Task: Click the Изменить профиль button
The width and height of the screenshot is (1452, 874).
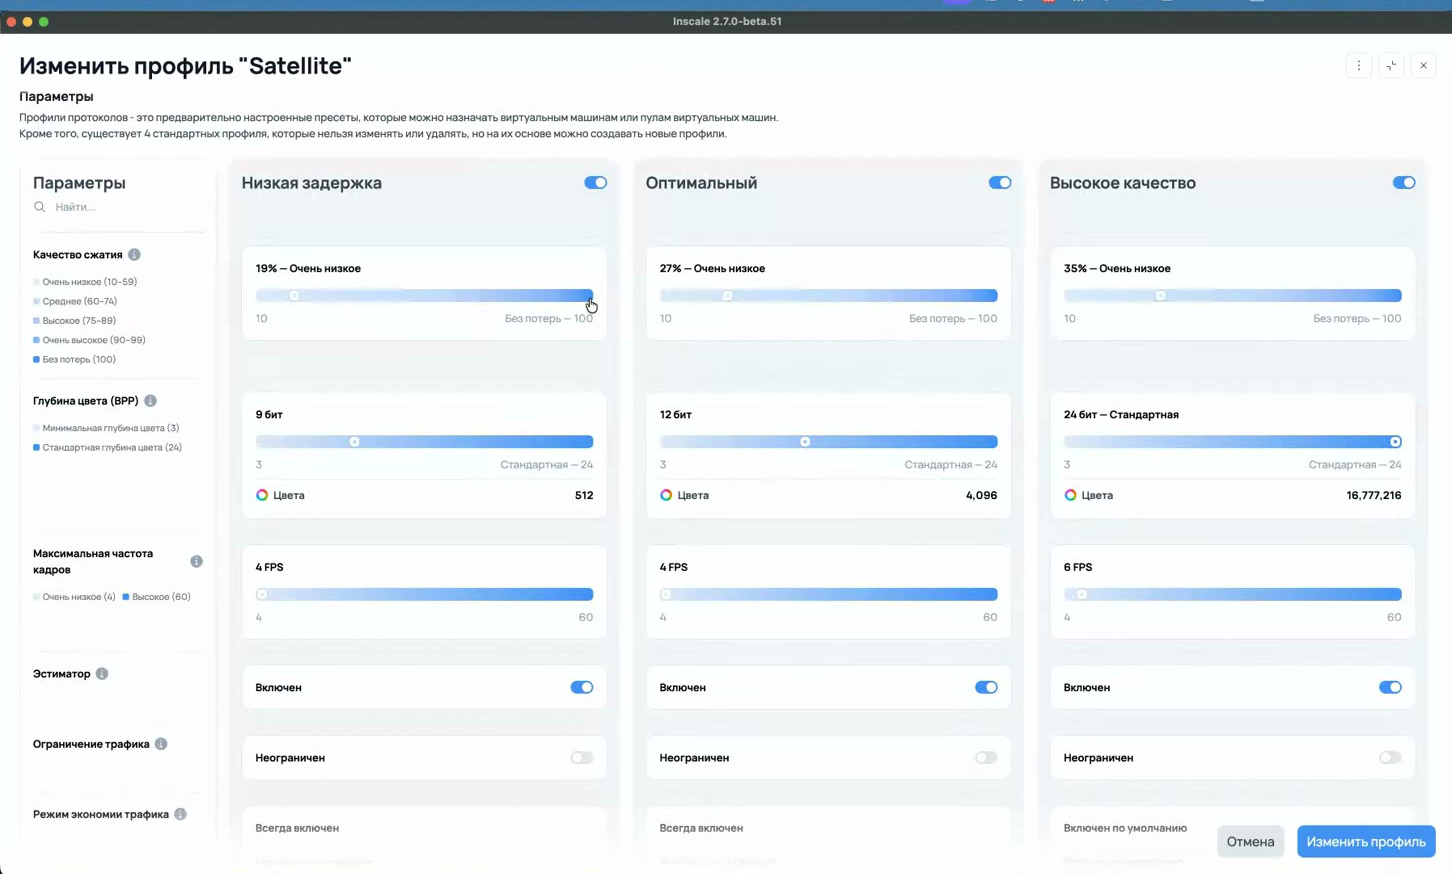Action: 1366,842
